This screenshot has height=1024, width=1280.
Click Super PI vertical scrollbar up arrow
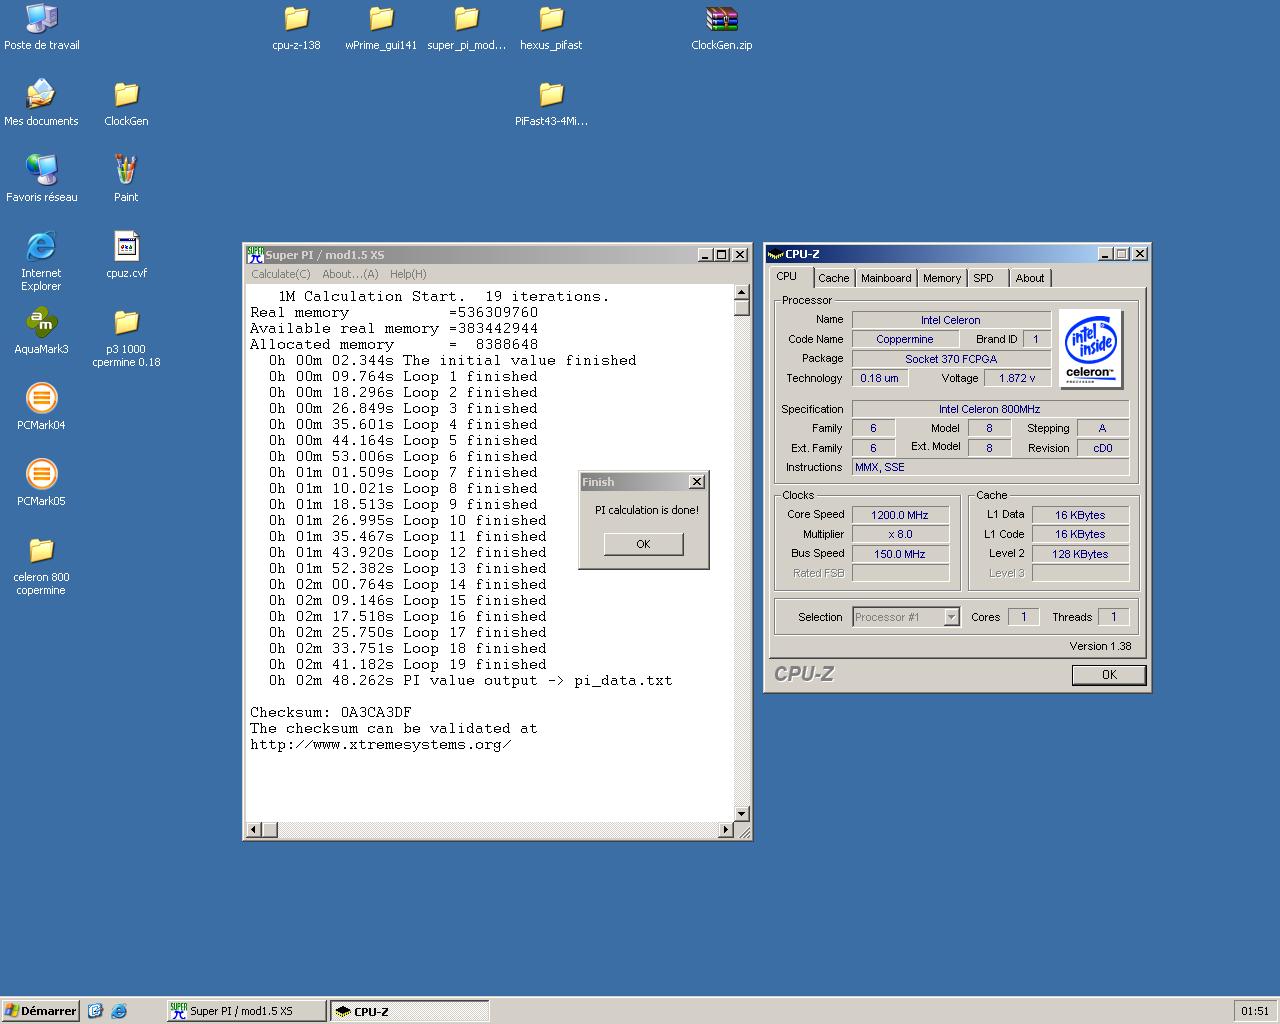click(741, 293)
